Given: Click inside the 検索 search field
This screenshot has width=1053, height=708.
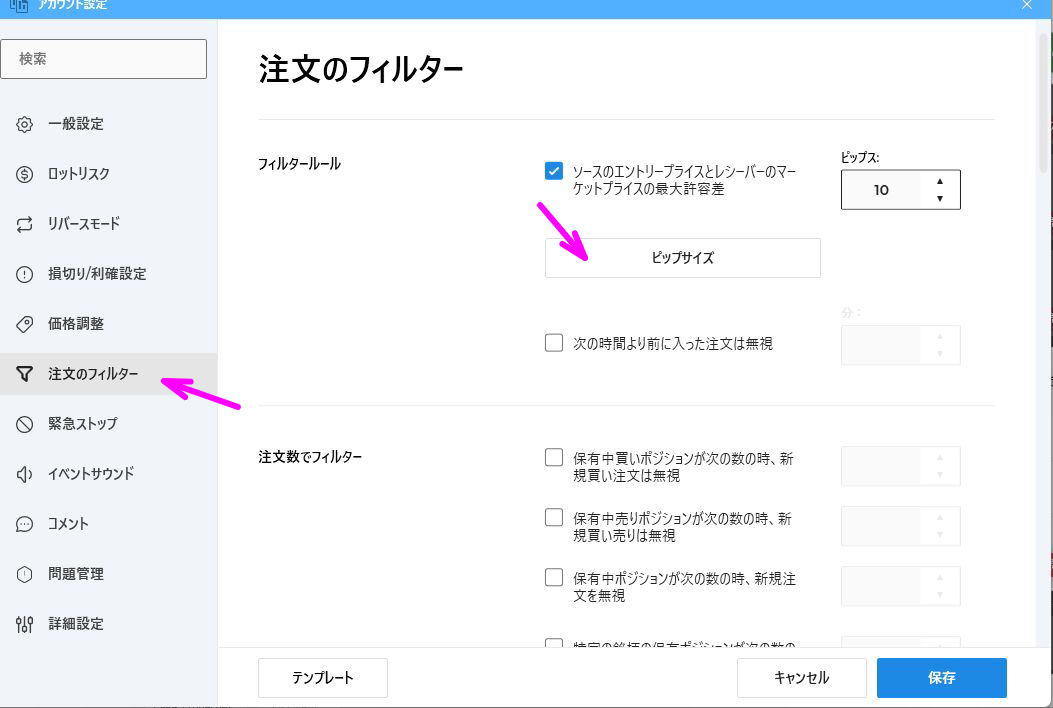Looking at the screenshot, I should tap(104, 58).
